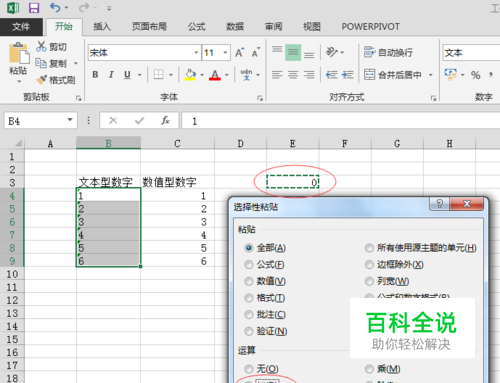Switch to the 插入 Insert tab
Viewport: 500px width, 383px height.
(102, 27)
